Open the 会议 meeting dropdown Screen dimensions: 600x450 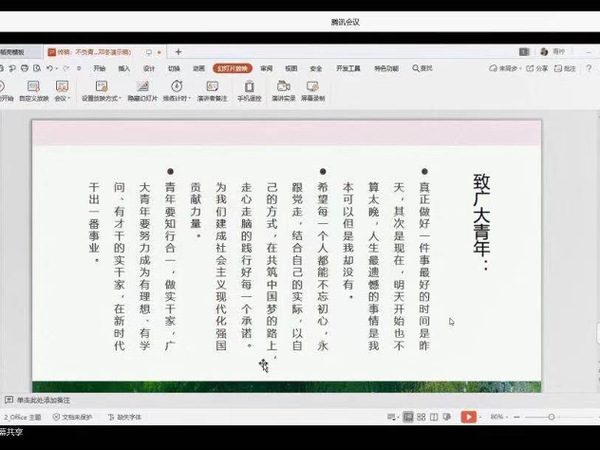[x=62, y=98]
